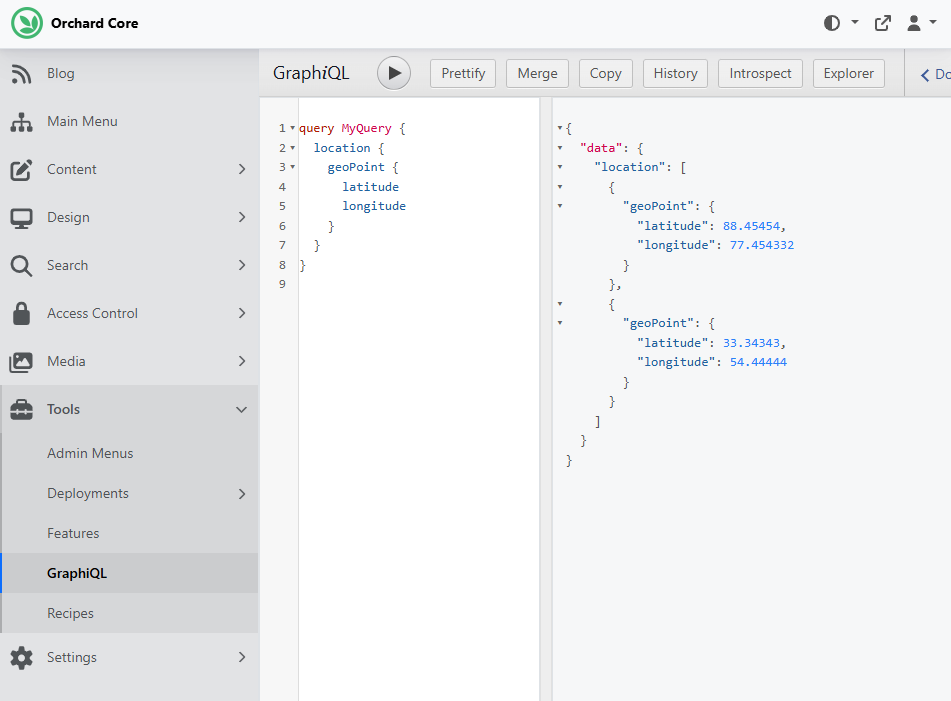Click the Media images icon

21,362
